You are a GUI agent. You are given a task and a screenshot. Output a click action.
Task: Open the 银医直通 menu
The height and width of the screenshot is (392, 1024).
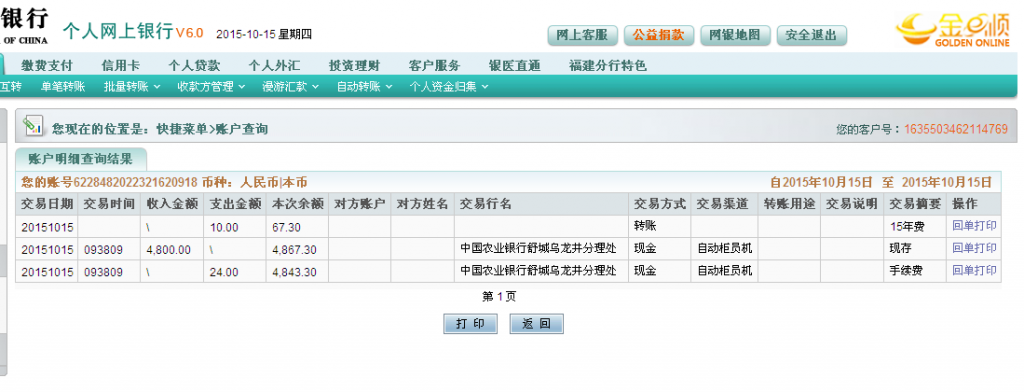(x=515, y=66)
